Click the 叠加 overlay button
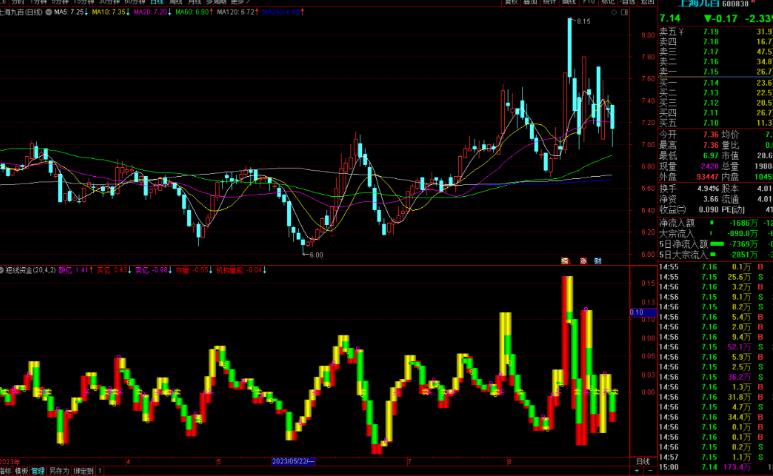This screenshot has height=476, width=773. click(x=530, y=2)
